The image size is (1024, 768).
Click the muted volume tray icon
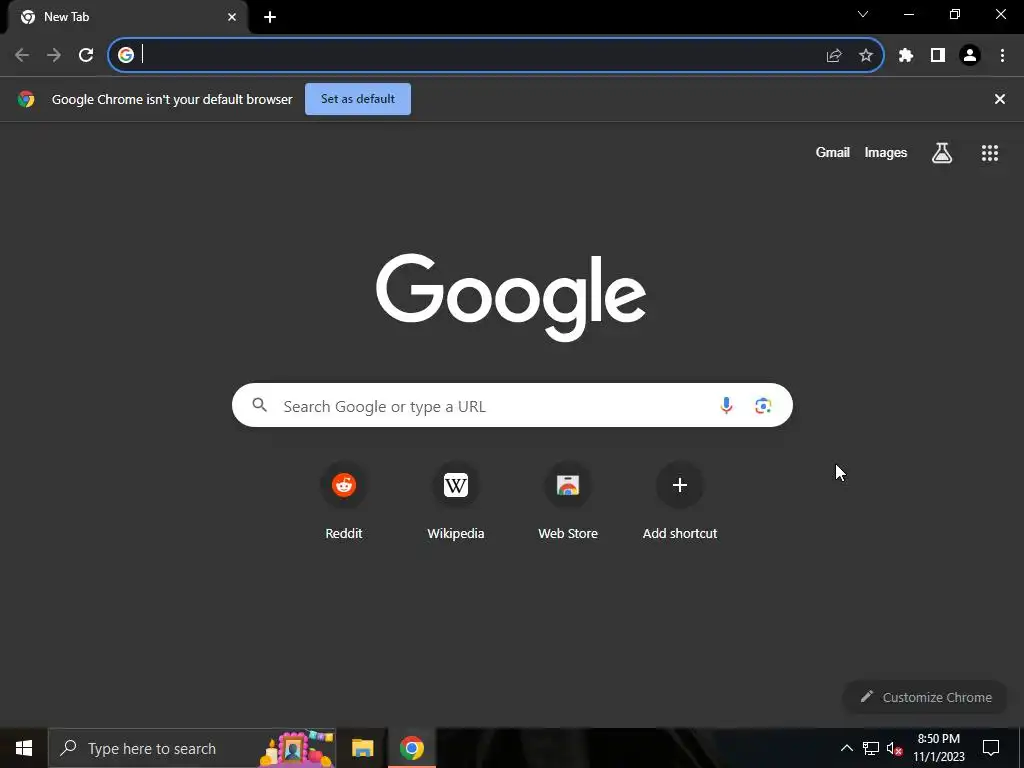click(x=894, y=748)
